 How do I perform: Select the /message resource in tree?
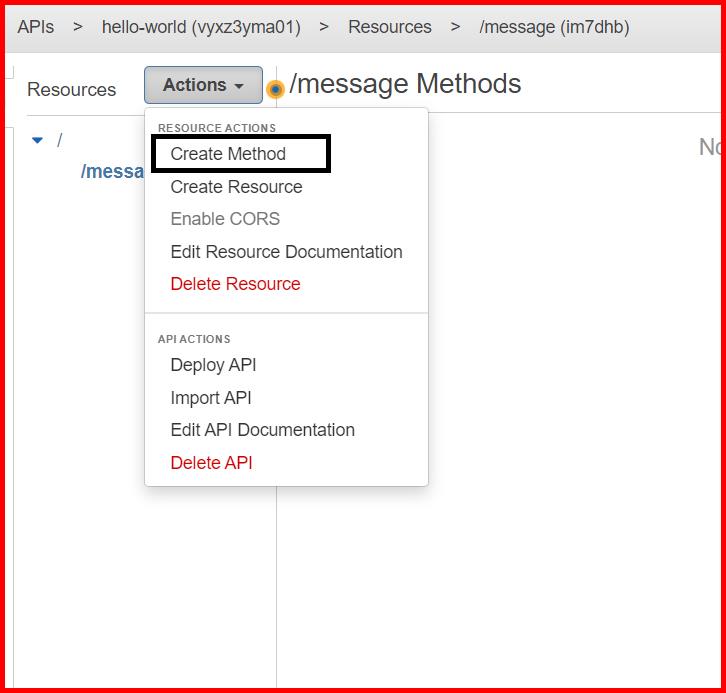point(113,171)
